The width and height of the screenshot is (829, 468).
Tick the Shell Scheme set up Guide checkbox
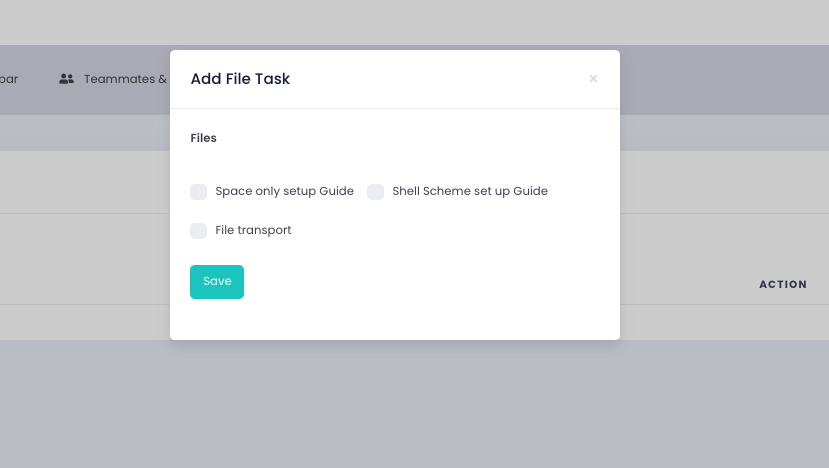tap(376, 192)
